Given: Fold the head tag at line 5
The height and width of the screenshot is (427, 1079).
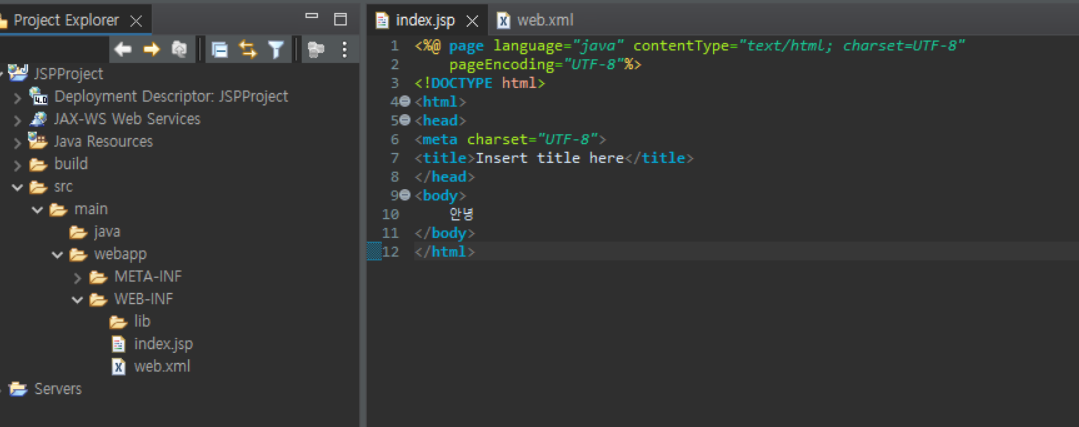Looking at the screenshot, I should click(405, 120).
